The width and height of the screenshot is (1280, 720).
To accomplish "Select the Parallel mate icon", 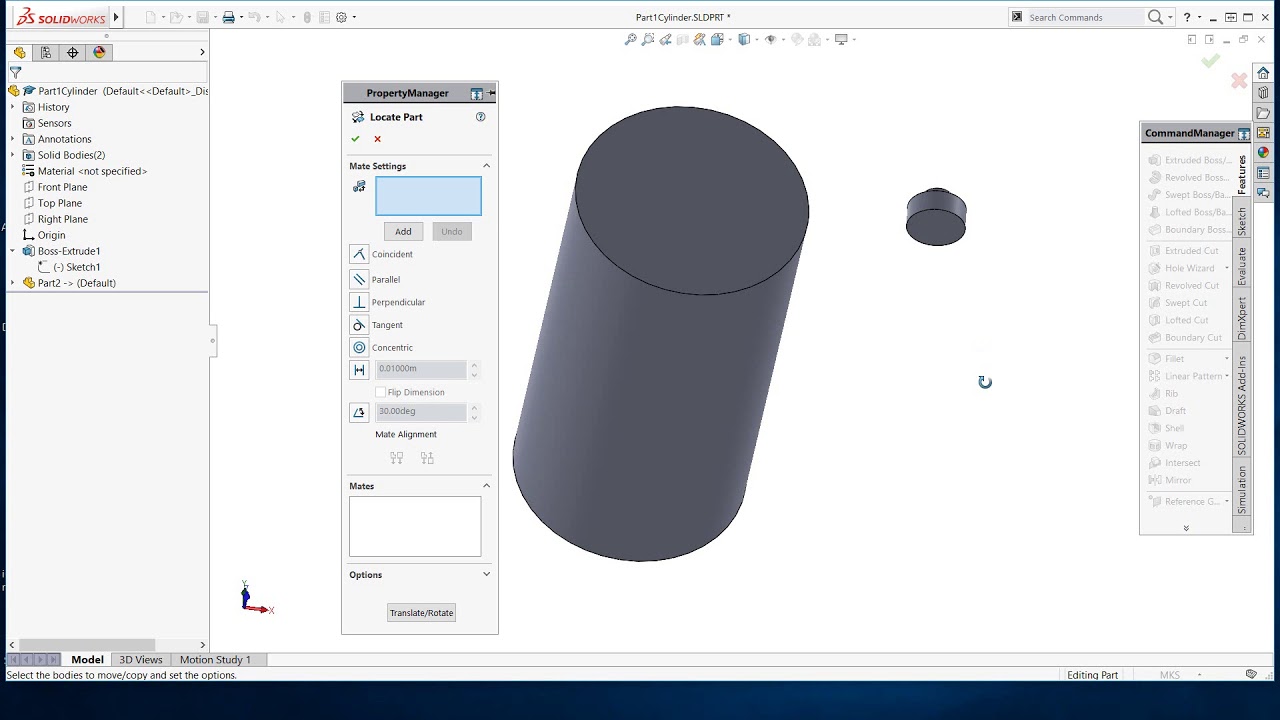I will pyautogui.click(x=359, y=279).
